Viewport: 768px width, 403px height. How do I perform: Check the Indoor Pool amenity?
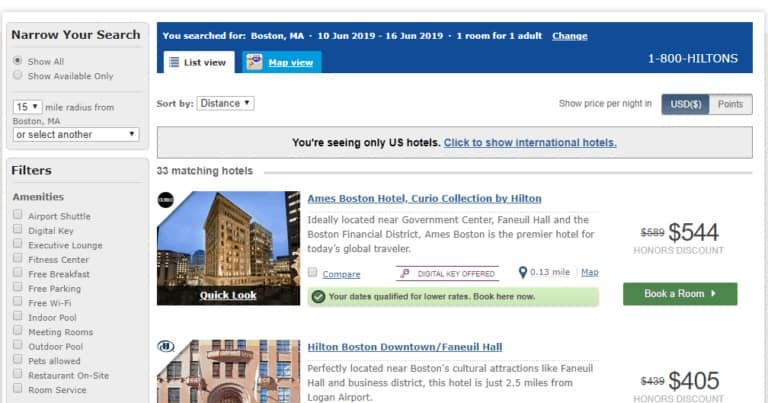pyautogui.click(x=18, y=316)
